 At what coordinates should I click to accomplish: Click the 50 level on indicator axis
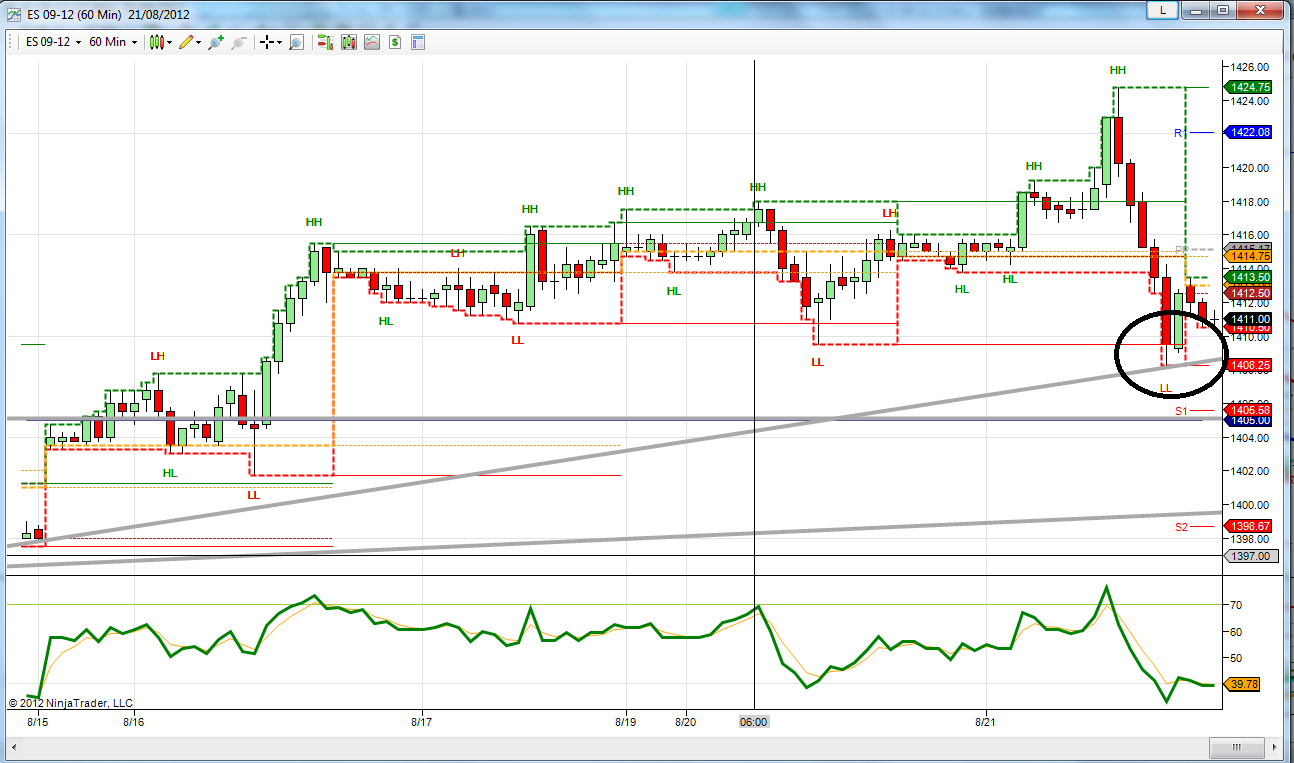coord(1235,658)
